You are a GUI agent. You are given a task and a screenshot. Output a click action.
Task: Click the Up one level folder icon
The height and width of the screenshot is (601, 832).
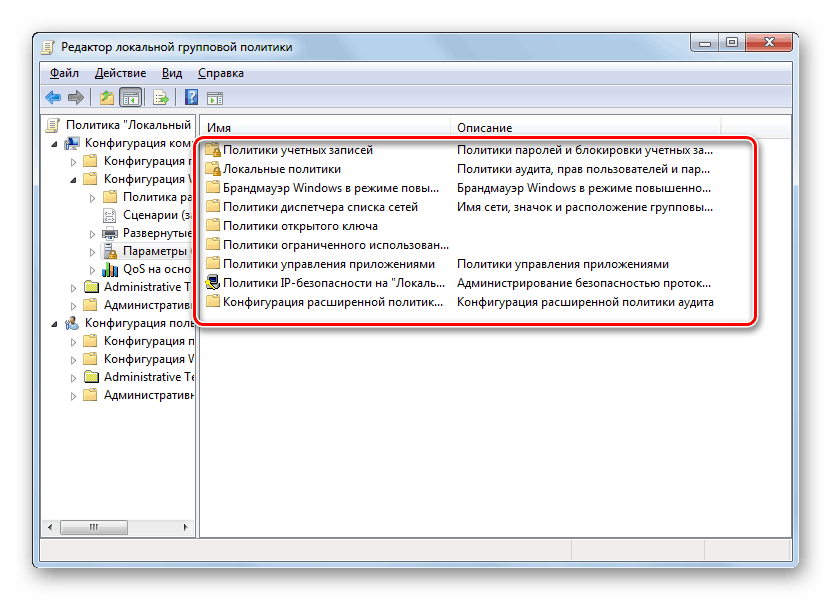click(x=107, y=98)
